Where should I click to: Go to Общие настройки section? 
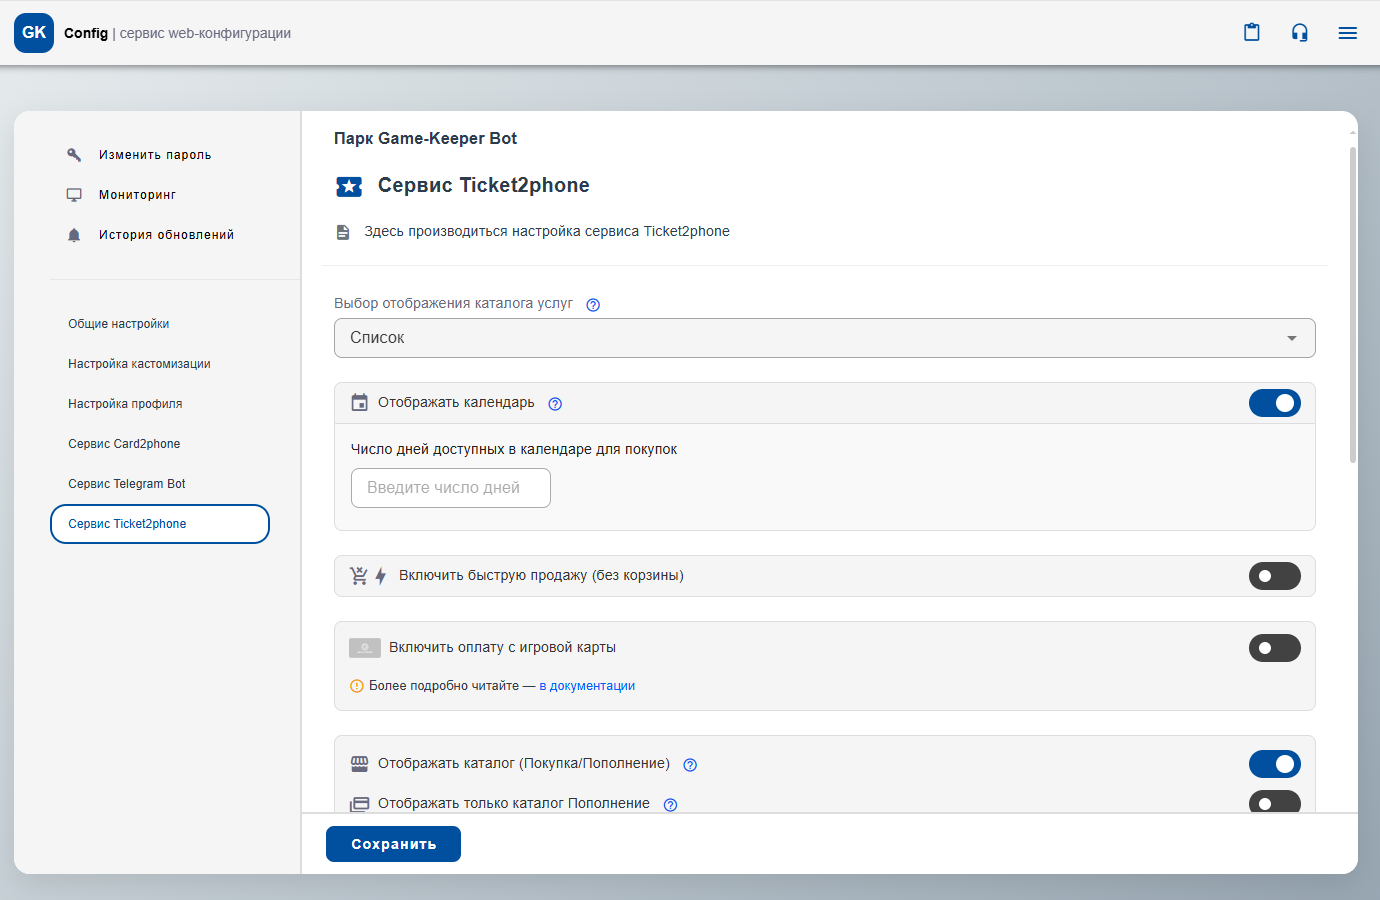pyautogui.click(x=119, y=324)
